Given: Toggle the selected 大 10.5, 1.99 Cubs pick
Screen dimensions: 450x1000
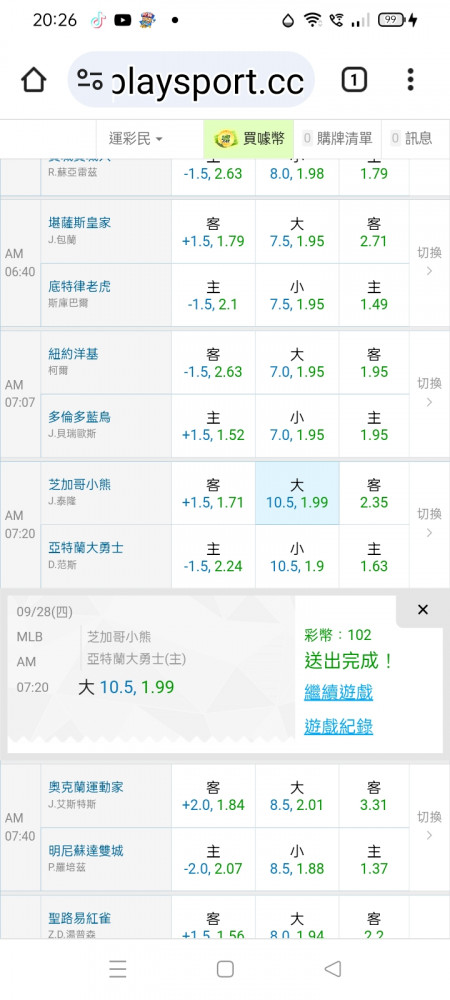Looking at the screenshot, I should pos(297,494).
